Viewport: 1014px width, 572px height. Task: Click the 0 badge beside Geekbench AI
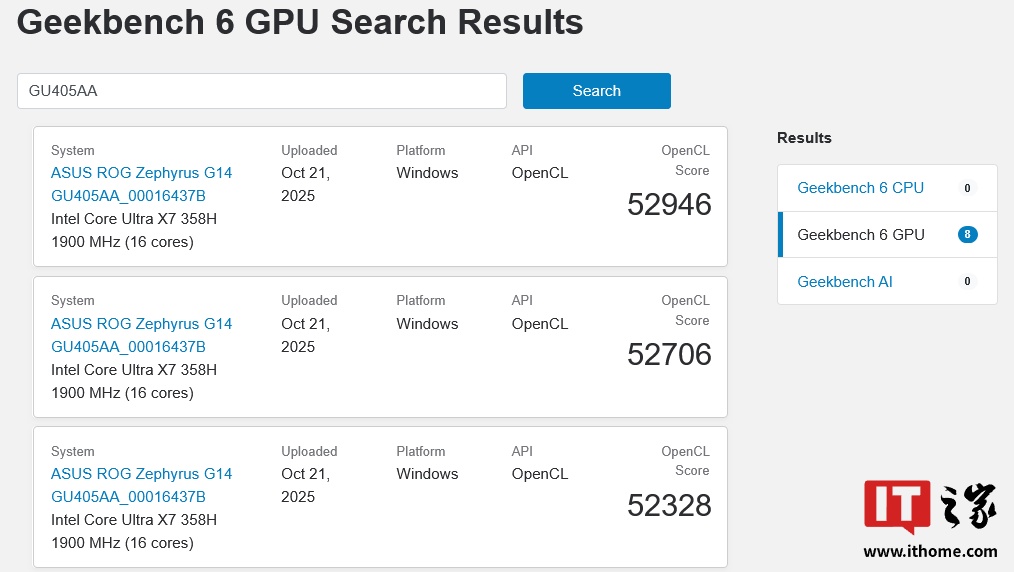(966, 282)
